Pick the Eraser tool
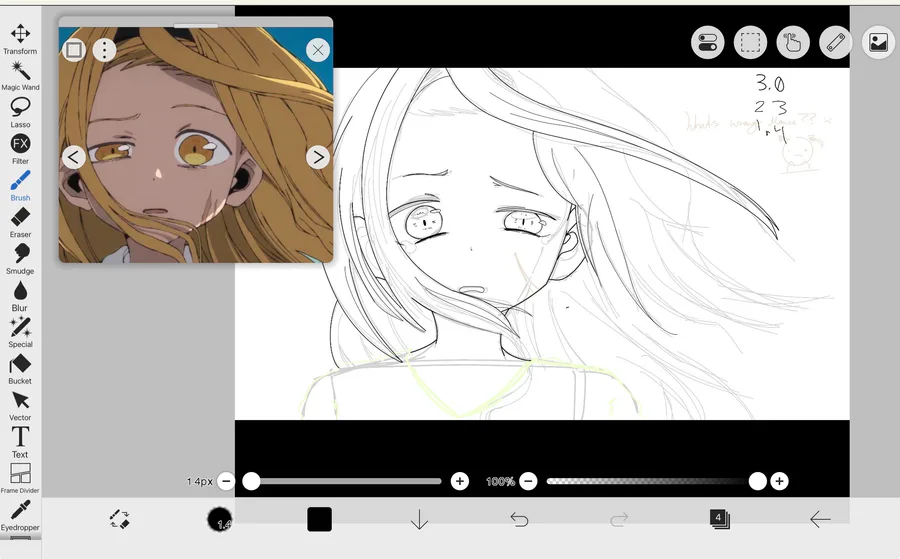The image size is (900, 559). pyautogui.click(x=20, y=223)
